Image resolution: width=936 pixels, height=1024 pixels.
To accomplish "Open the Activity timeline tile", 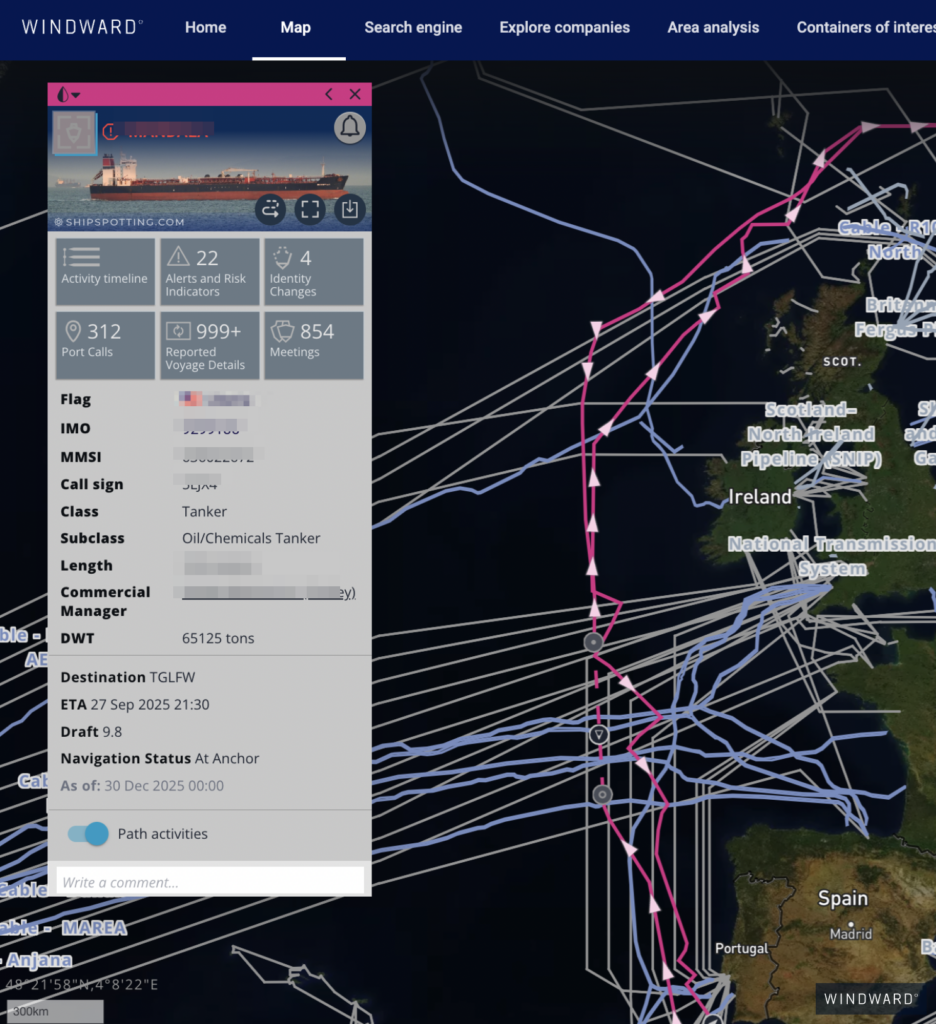I will click(x=105, y=271).
